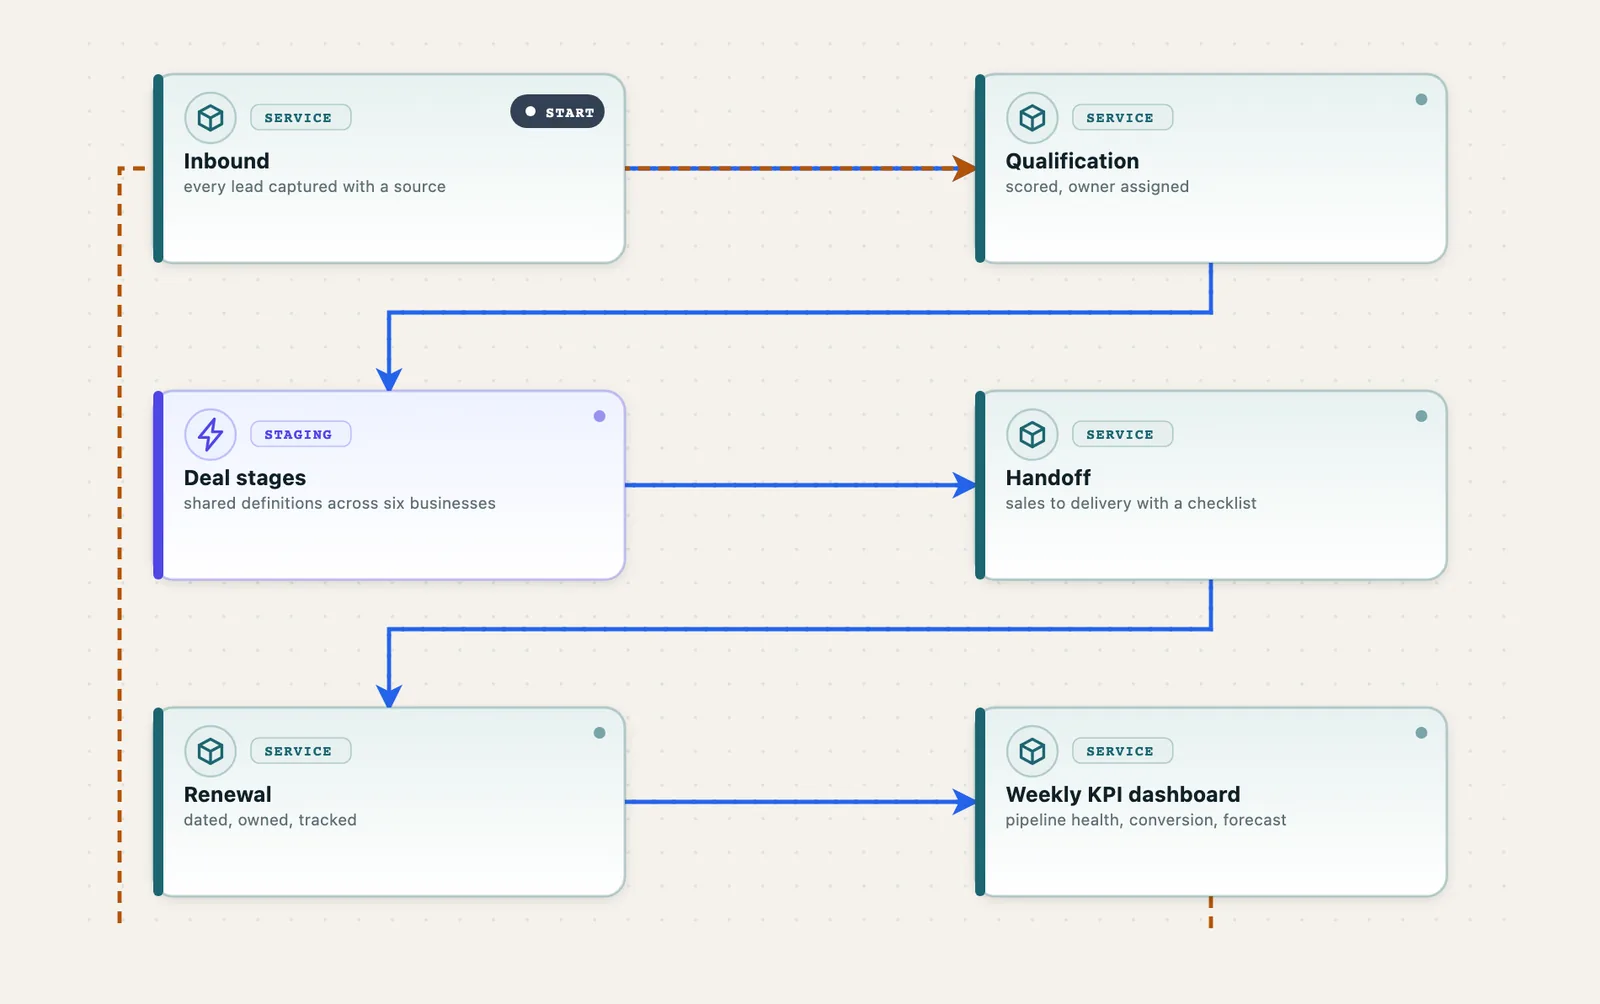This screenshot has height=1004, width=1600.
Task: Select the dashed orange connector from Inbound to Qualification
Action: point(800,168)
